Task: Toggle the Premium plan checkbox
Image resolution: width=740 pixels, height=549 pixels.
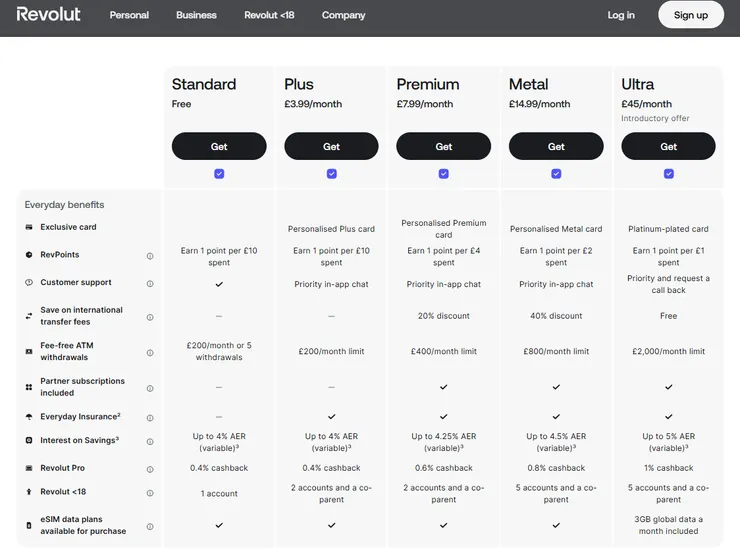Action: (x=444, y=174)
